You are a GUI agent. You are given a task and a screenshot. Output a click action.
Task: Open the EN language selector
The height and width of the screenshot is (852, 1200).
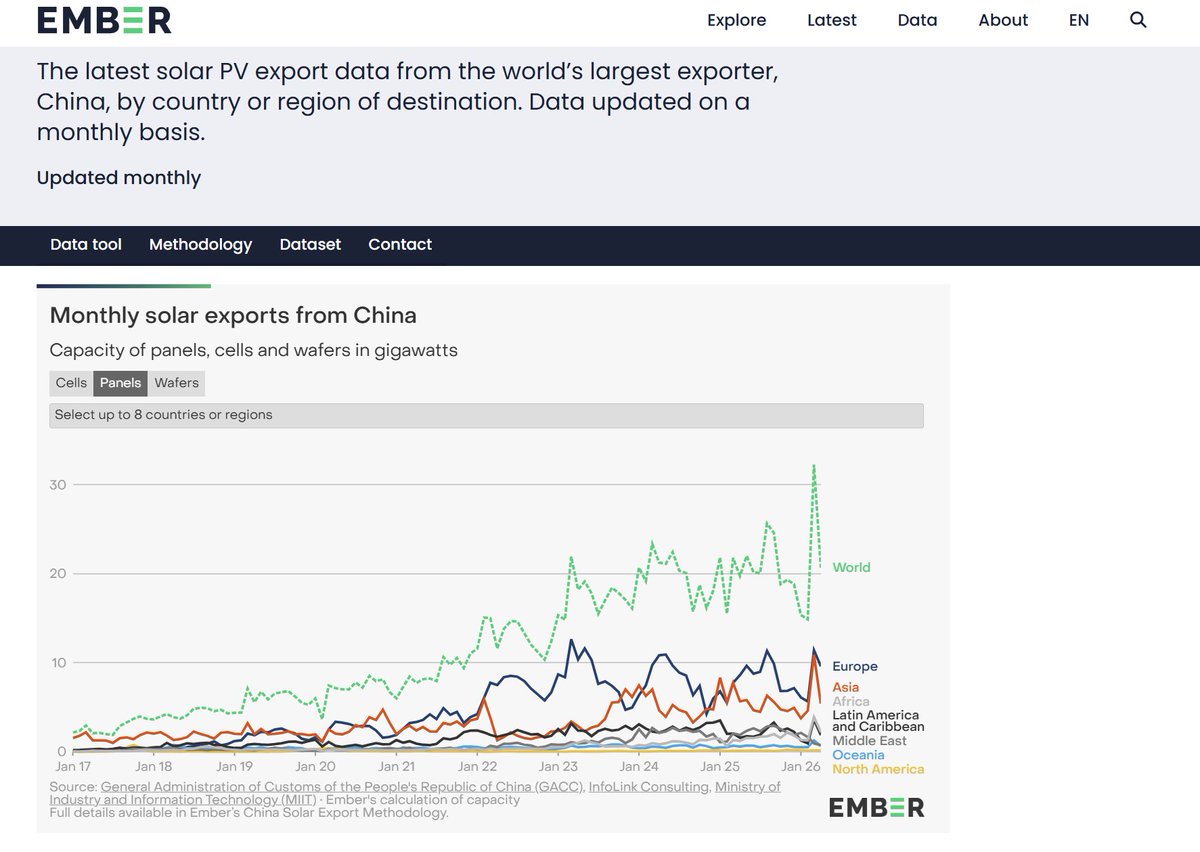tap(1078, 20)
